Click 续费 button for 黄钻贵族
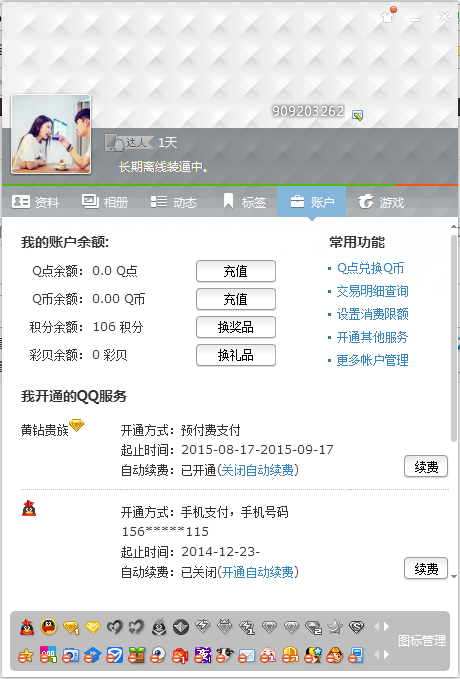 [426, 466]
